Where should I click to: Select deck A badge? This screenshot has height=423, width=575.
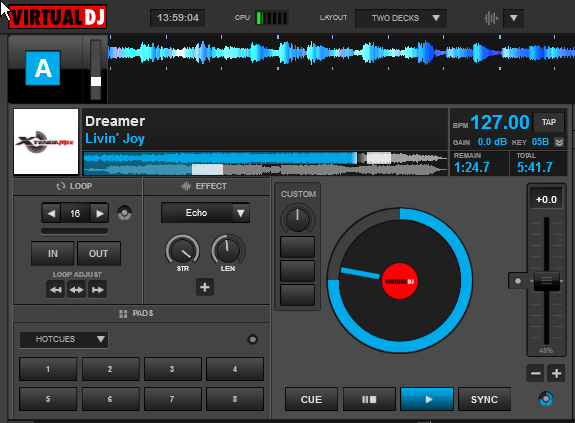[43, 68]
